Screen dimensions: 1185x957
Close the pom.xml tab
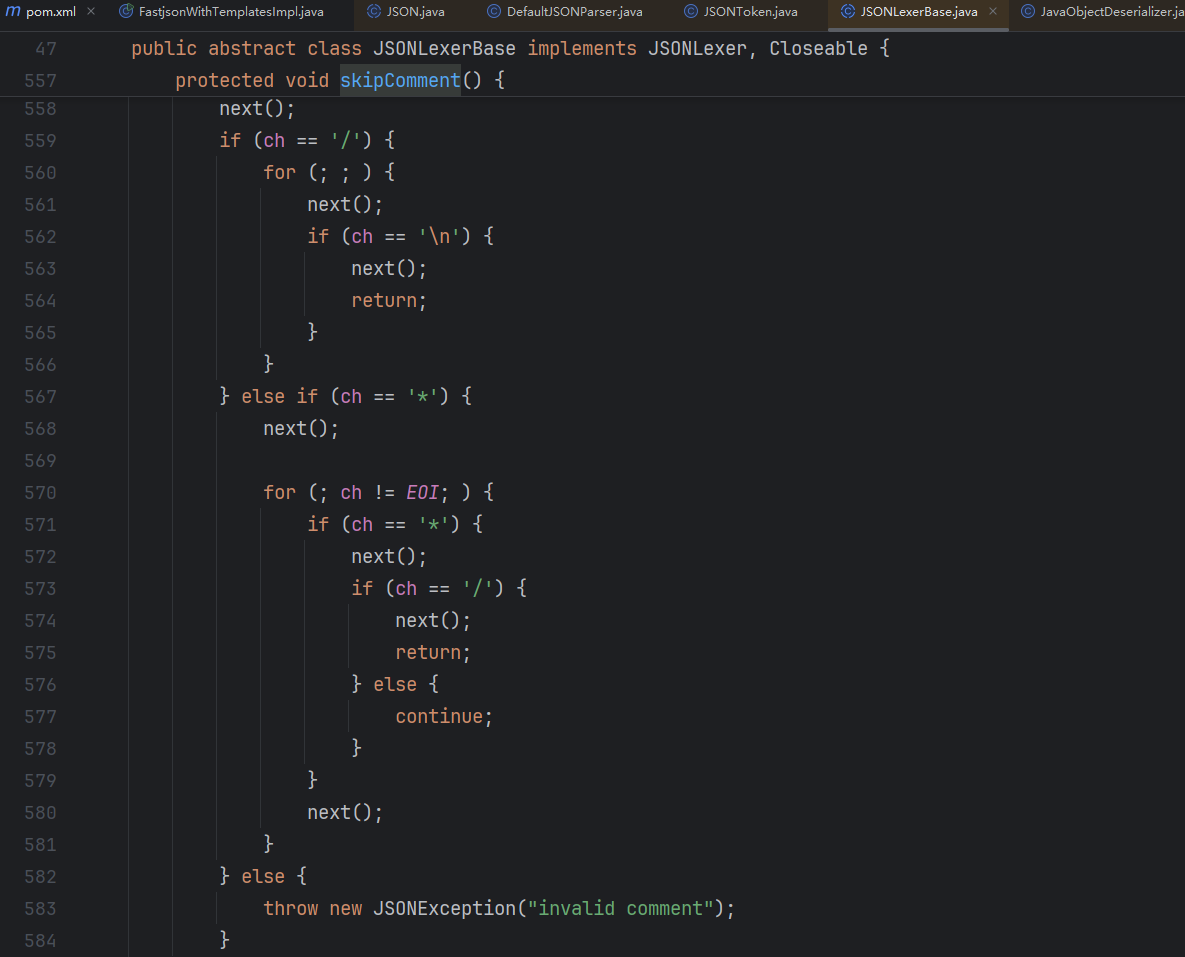[x=91, y=12]
